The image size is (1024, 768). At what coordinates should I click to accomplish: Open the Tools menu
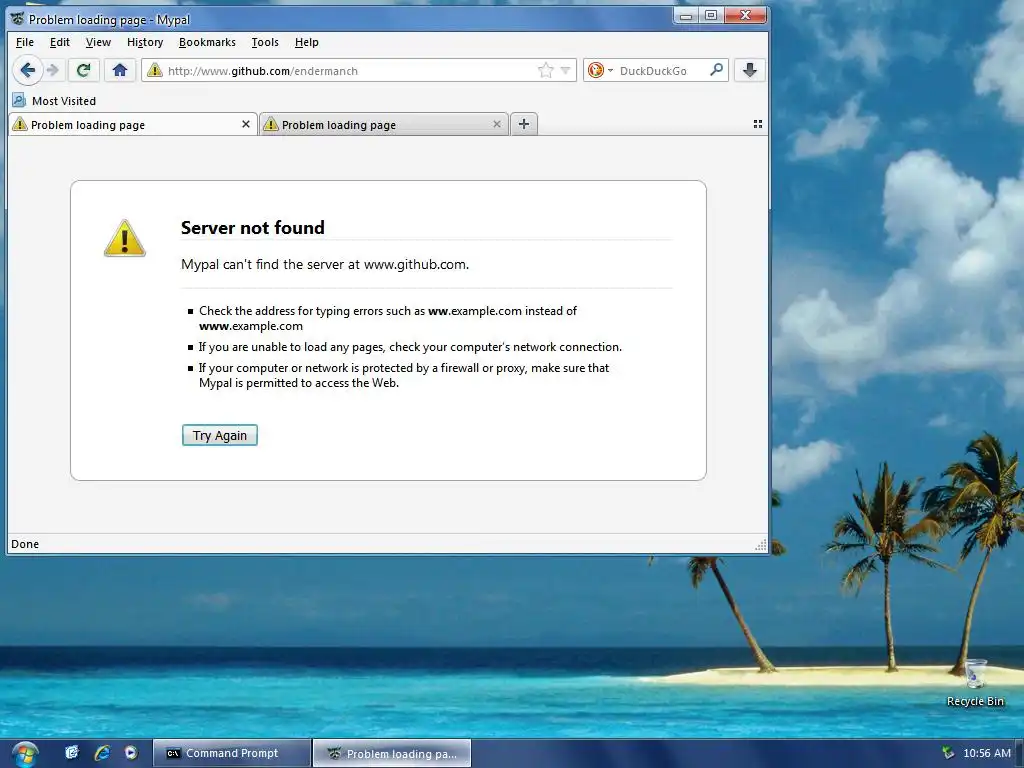[x=265, y=42]
